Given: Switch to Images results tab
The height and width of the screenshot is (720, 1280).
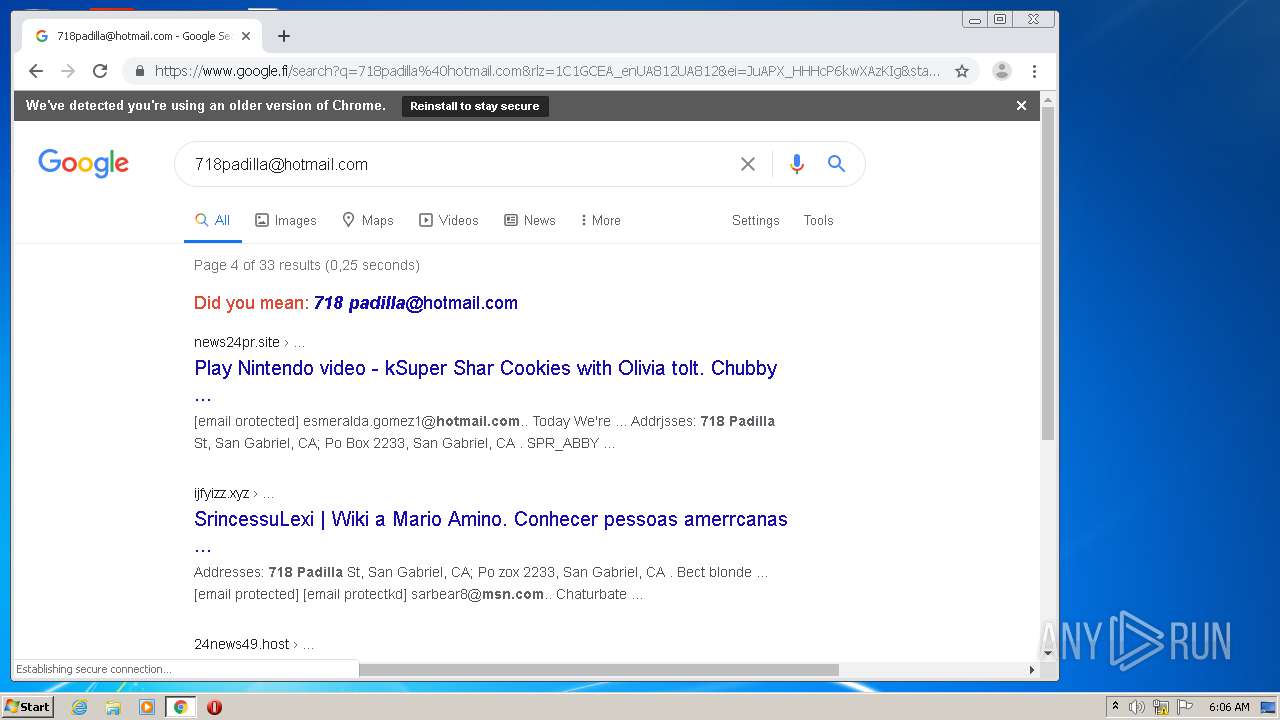Looking at the screenshot, I should pyautogui.click(x=286, y=220).
